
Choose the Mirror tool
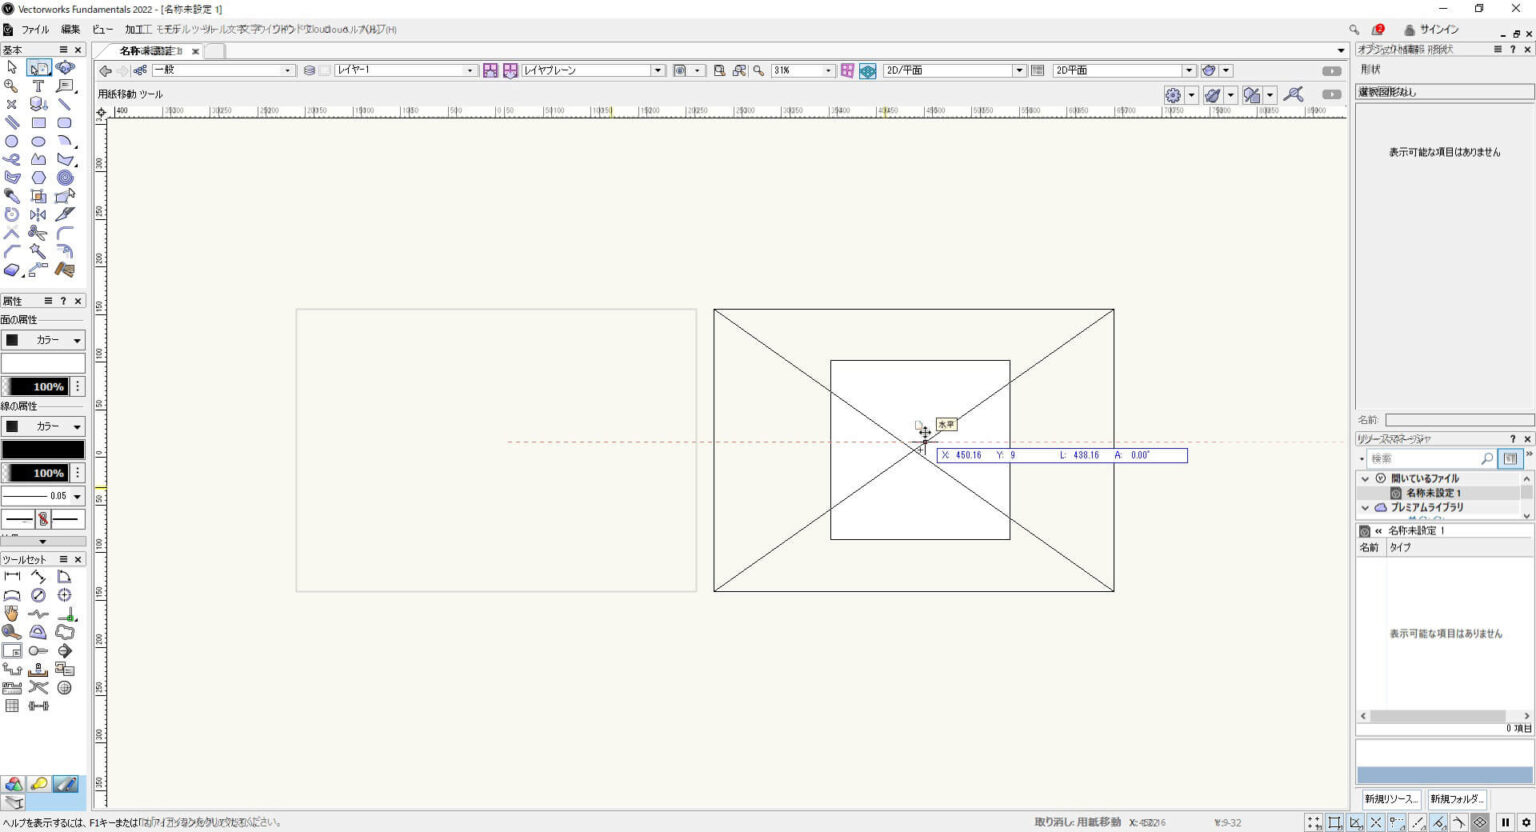(38, 214)
